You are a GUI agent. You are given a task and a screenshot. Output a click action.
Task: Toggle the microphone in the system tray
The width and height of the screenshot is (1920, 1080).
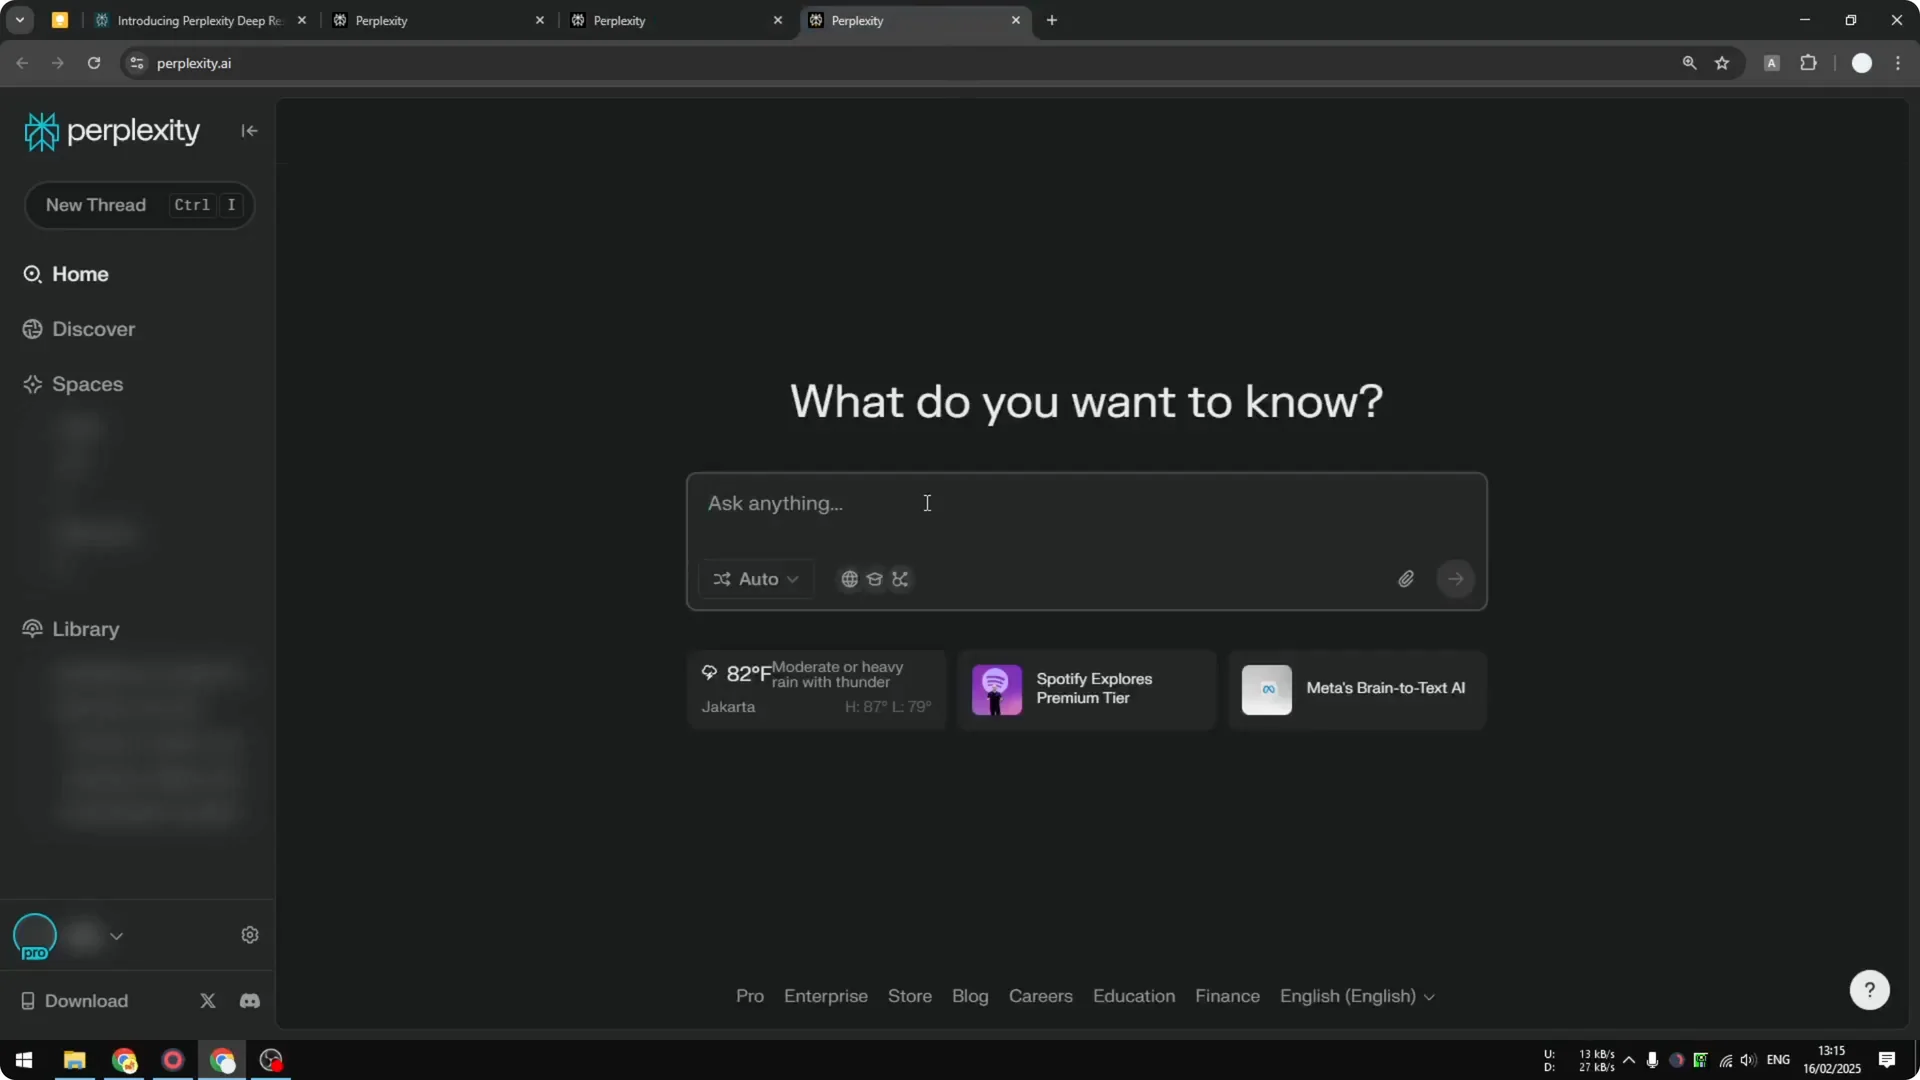click(x=1654, y=1061)
